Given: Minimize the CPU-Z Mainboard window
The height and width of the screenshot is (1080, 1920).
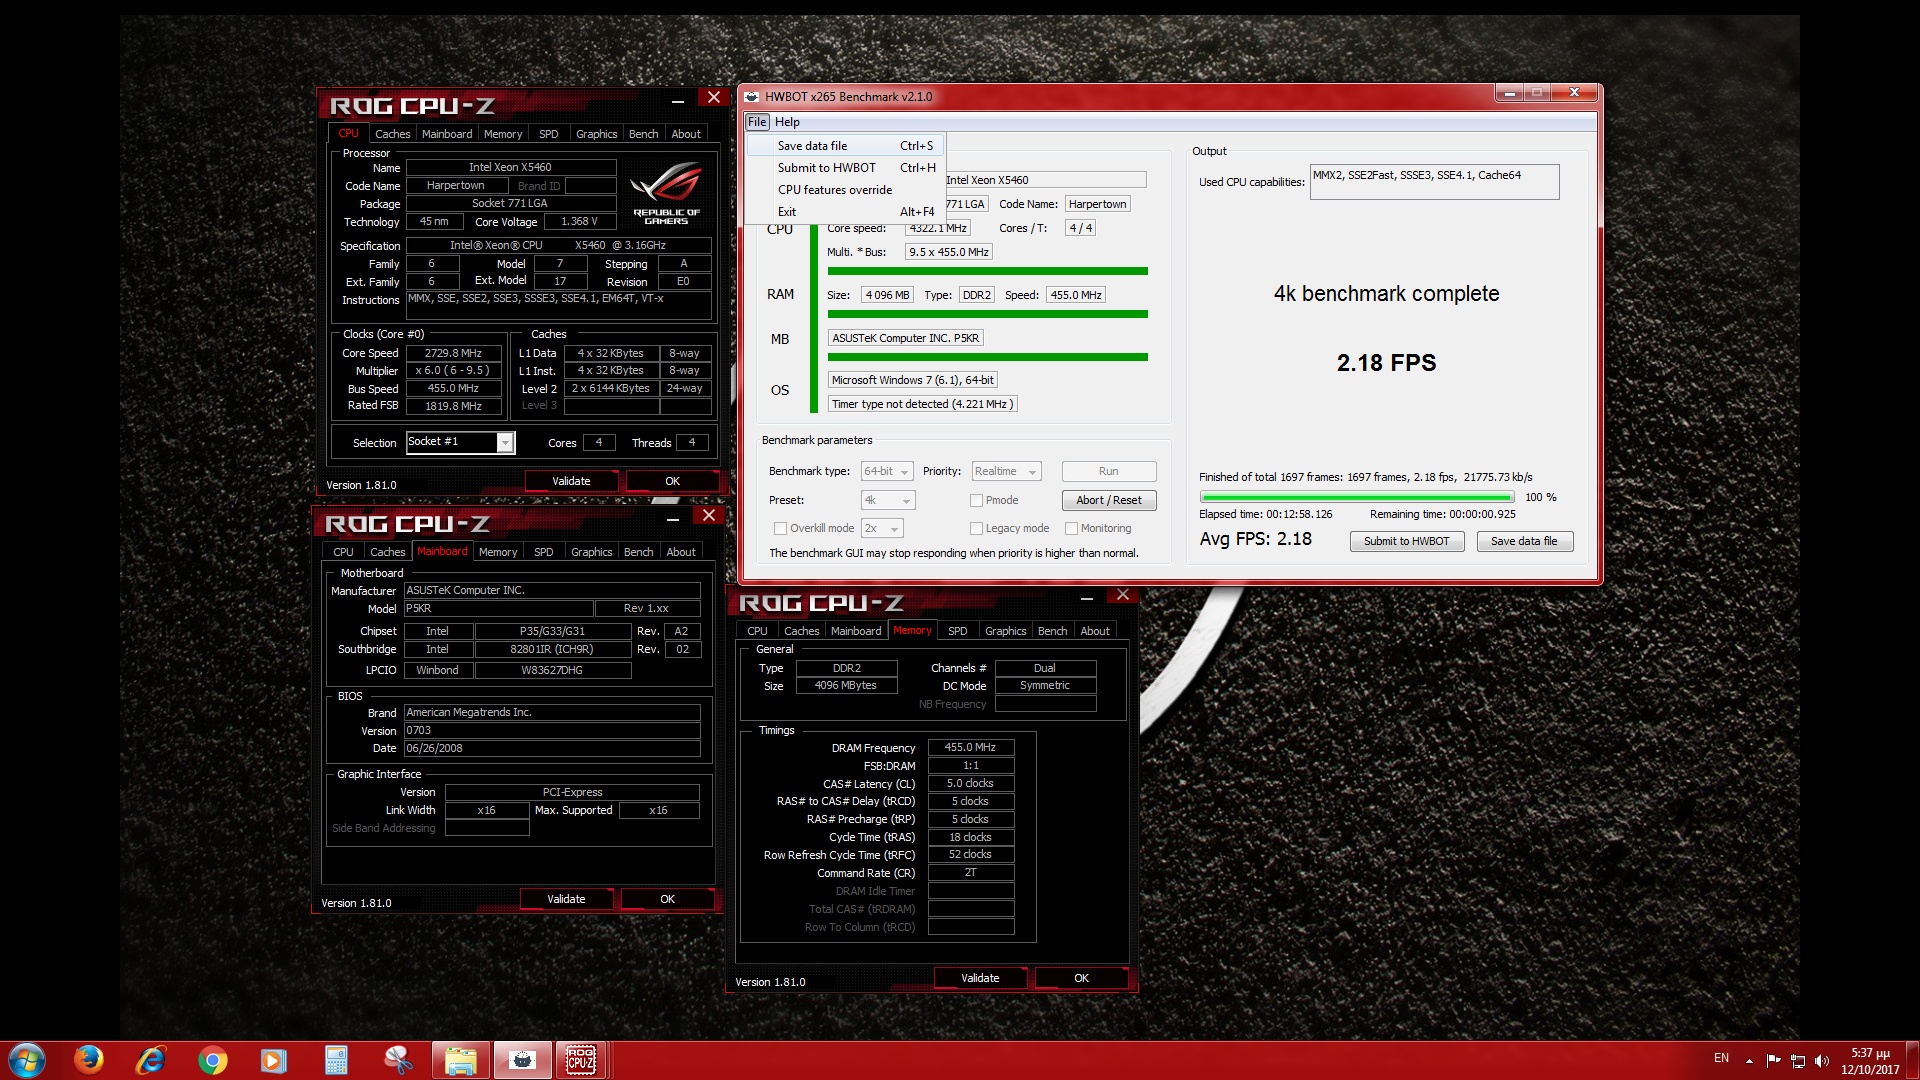Looking at the screenshot, I should (673, 517).
